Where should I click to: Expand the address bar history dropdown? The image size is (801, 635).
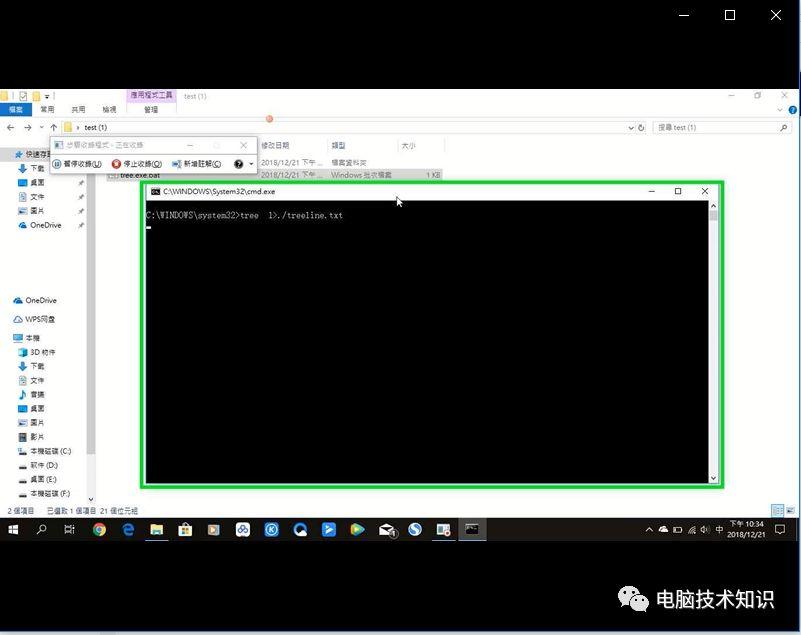[631, 128]
